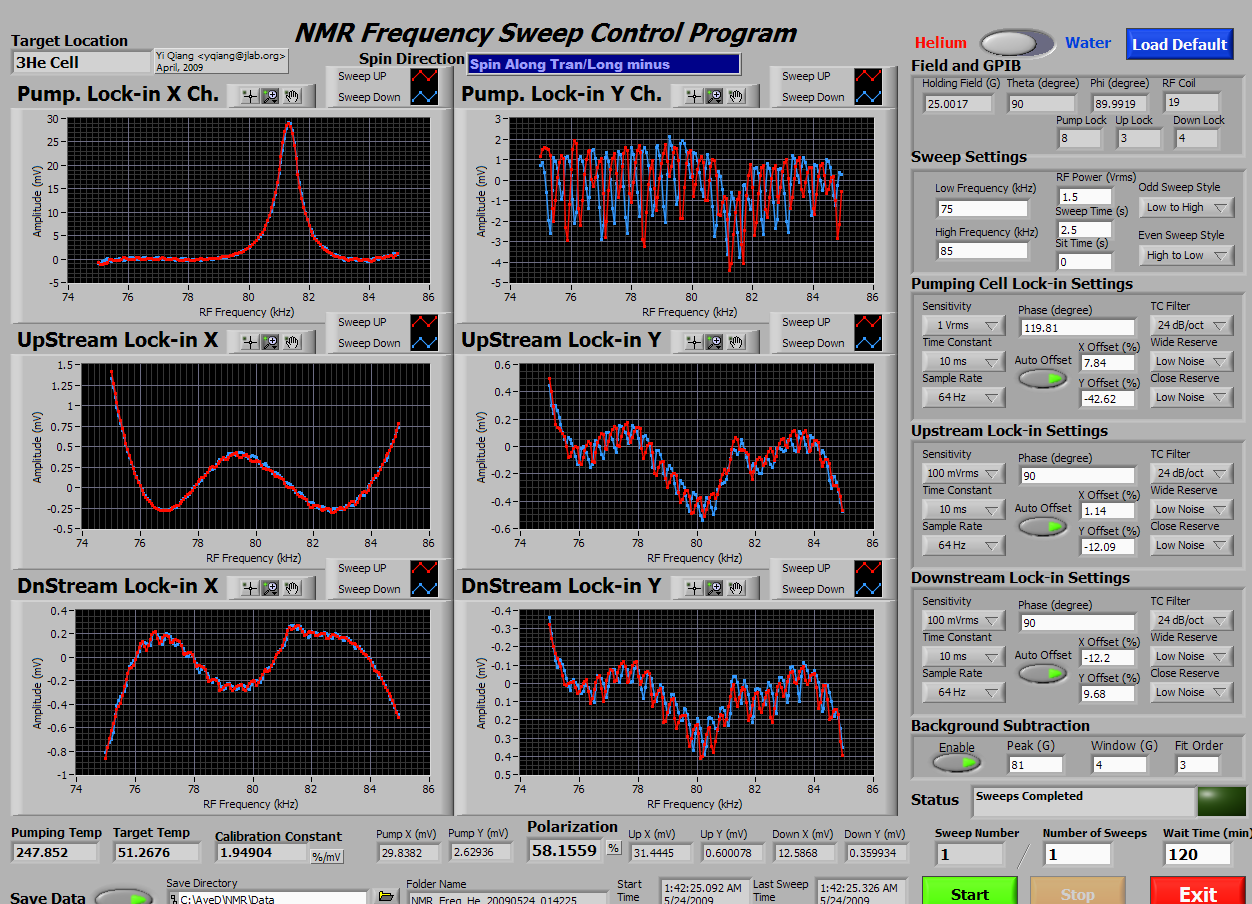Select pan hand tool on UpStream Lock-in X graph
Image resolution: width=1252 pixels, height=904 pixels.
(293, 342)
